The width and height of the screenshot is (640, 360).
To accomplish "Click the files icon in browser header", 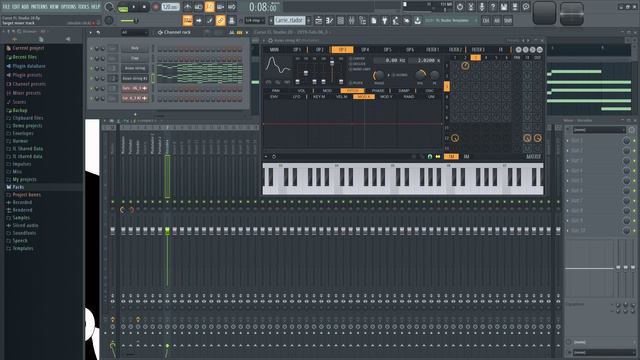I will (41, 39).
